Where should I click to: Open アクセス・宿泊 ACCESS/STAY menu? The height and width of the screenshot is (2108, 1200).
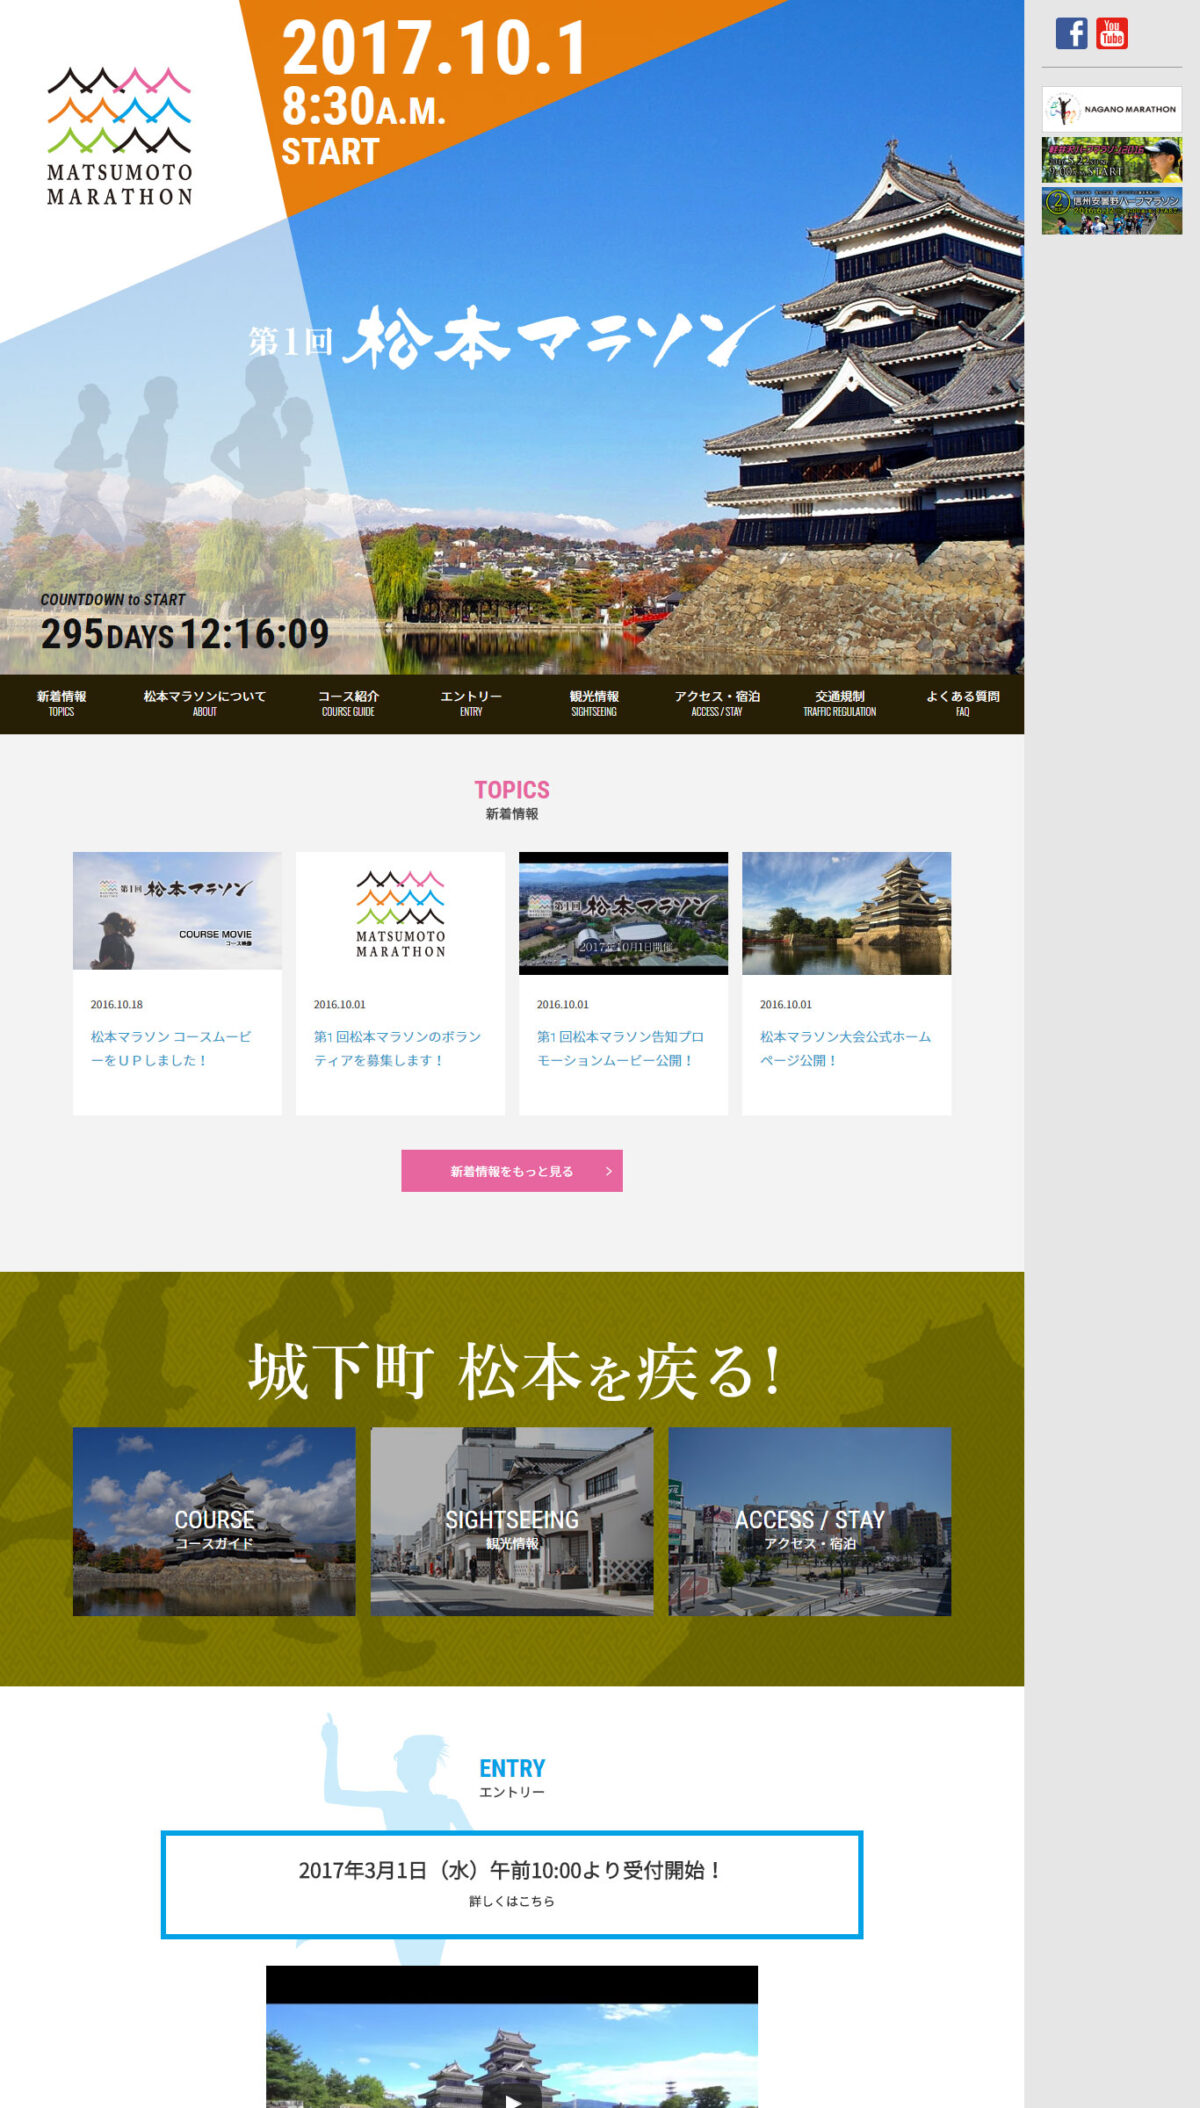click(x=717, y=703)
